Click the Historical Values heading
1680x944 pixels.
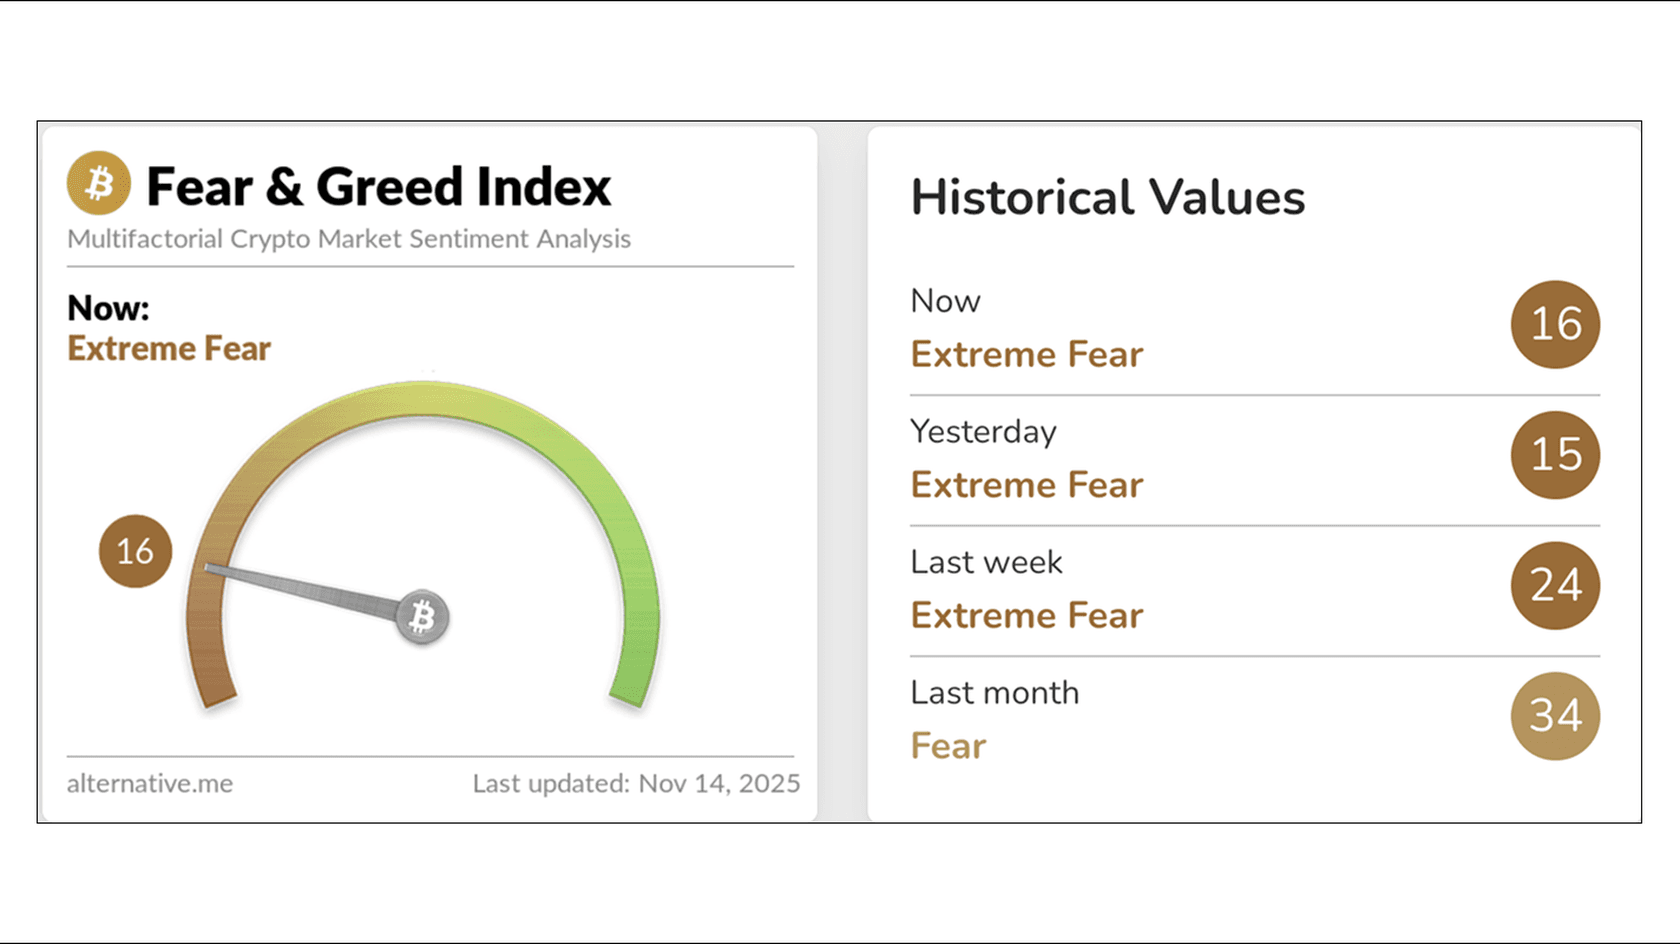pyautogui.click(x=1107, y=197)
